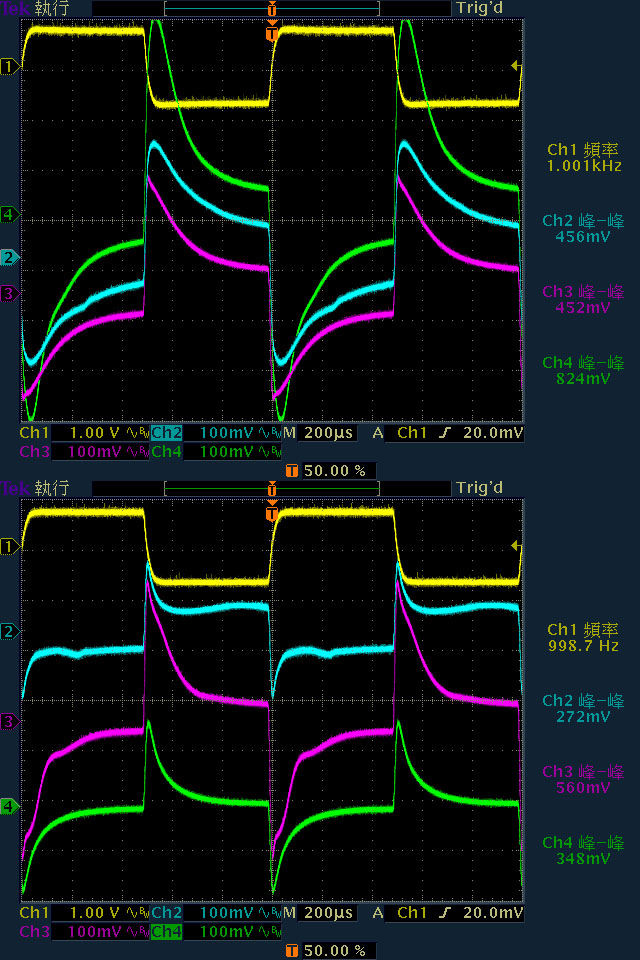Click the cyan channel 2 ground marker in lower capture
This screenshot has height=960, width=640.
pos(9,631)
